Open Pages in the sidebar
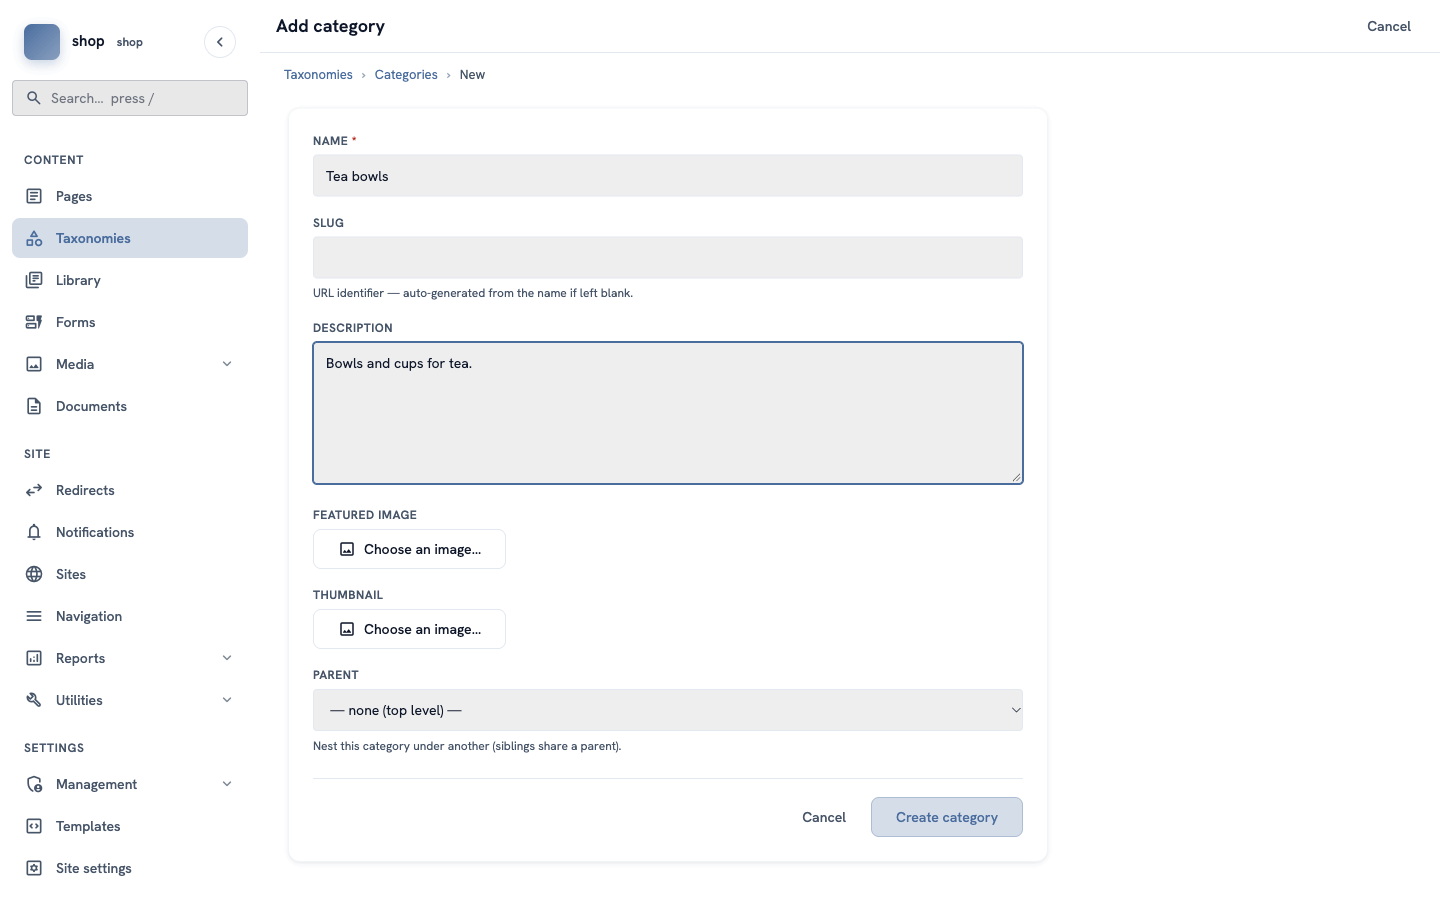The image size is (1440, 900). pos(130,196)
